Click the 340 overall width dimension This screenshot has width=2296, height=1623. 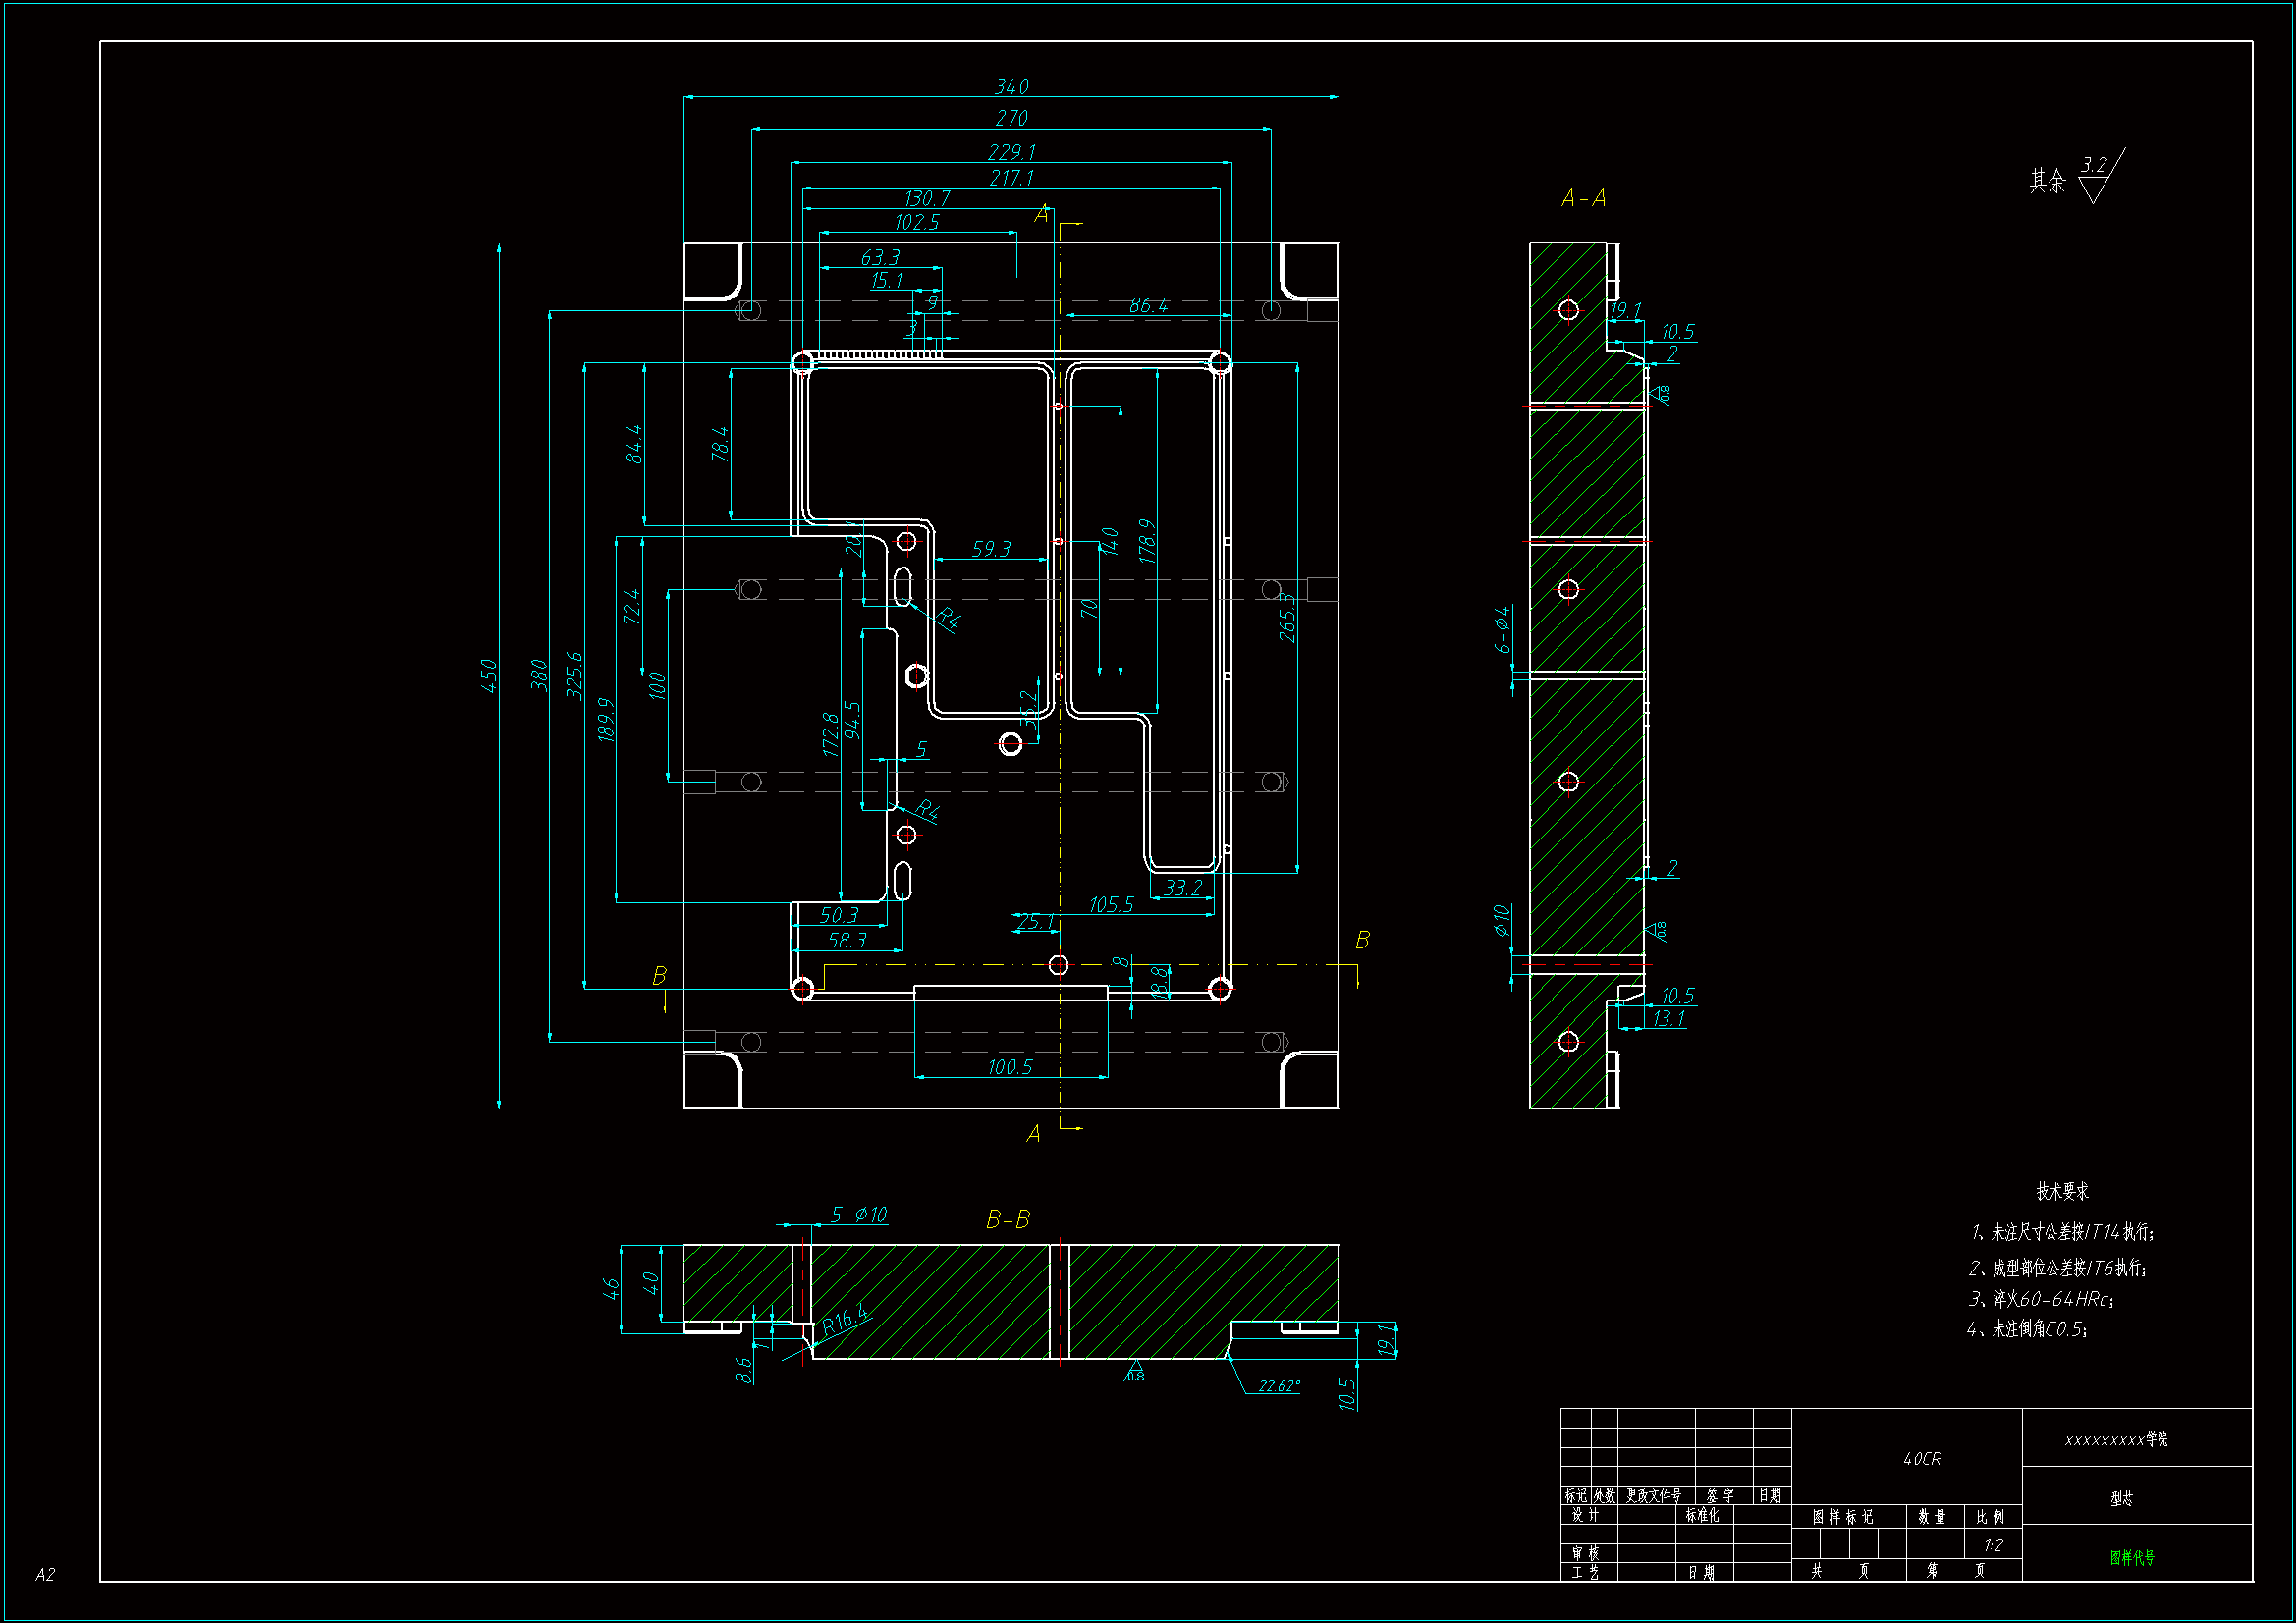click(1011, 87)
